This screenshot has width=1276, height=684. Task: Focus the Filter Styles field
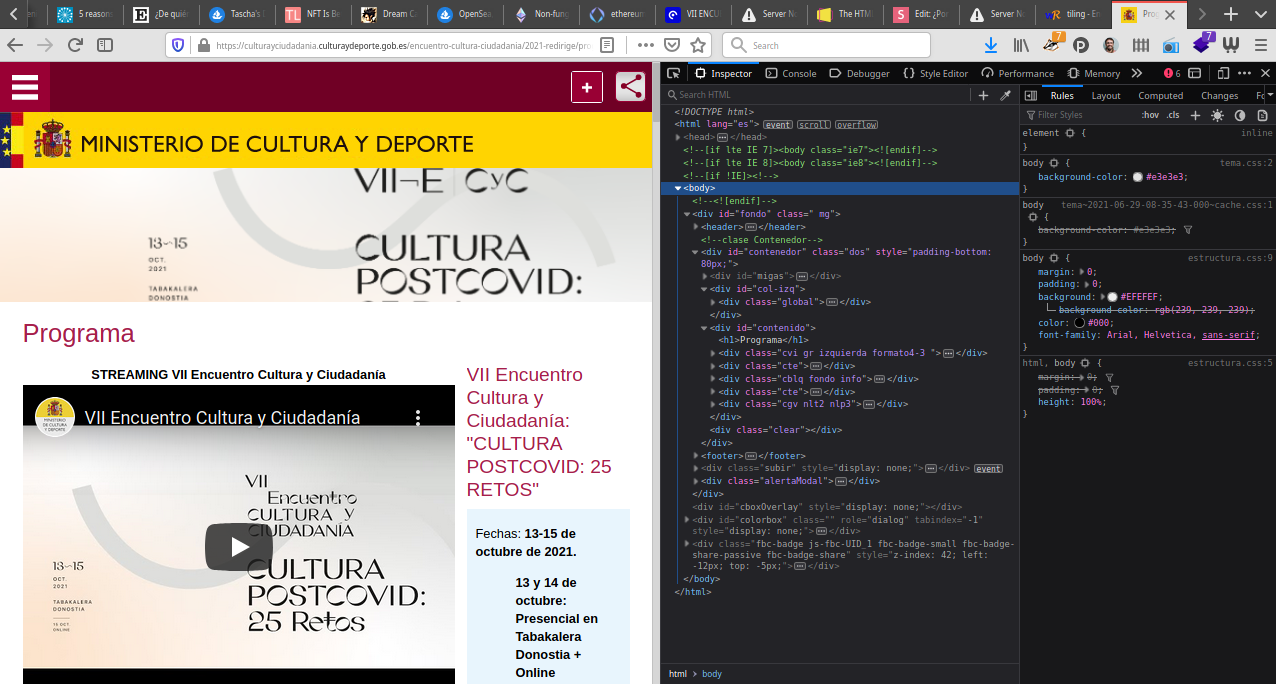1080,115
